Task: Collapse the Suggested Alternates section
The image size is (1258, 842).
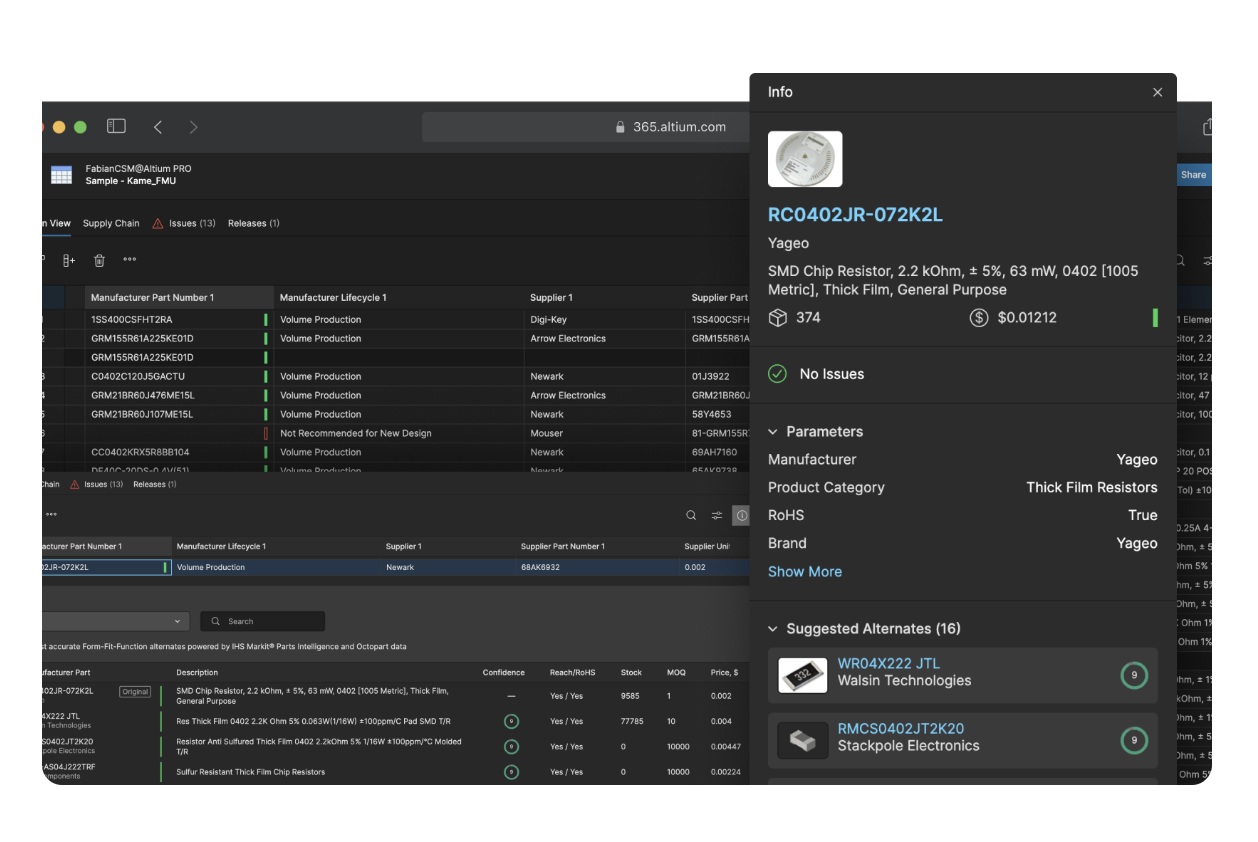Action: [x=773, y=629]
